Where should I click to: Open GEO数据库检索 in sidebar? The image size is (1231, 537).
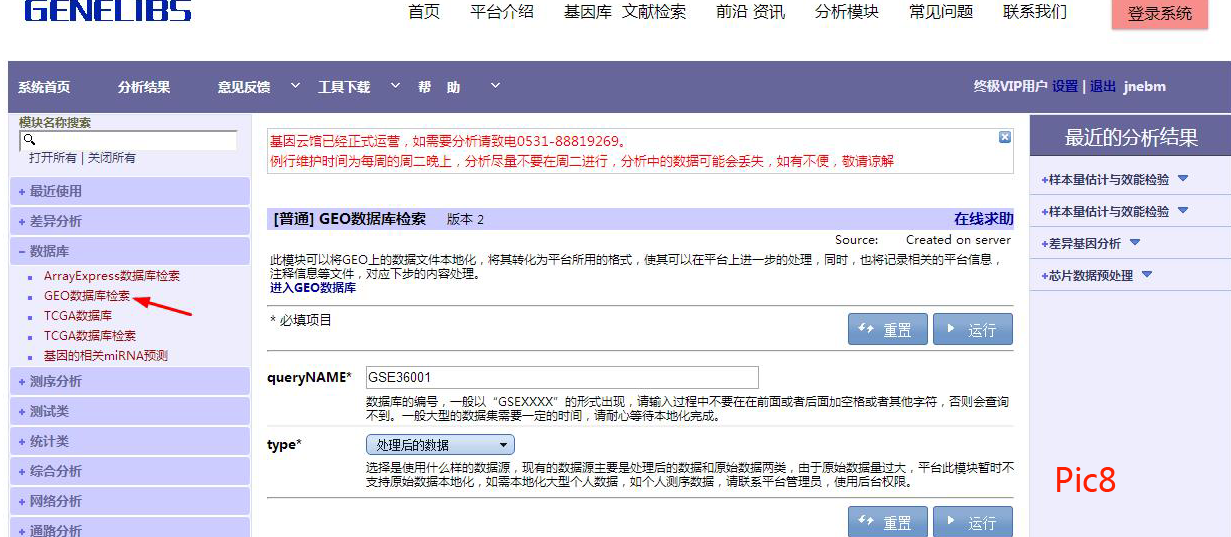tap(87, 296)
